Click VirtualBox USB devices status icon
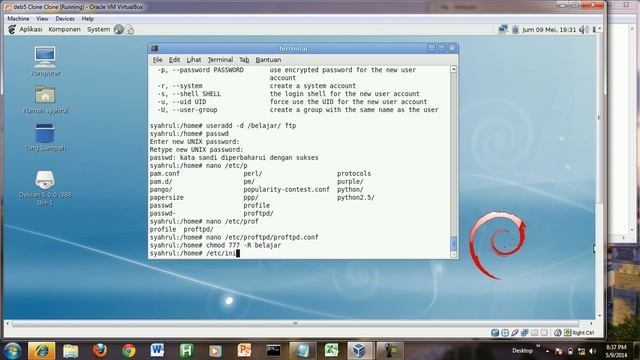 pyautogui.click(x=514, y=333)
